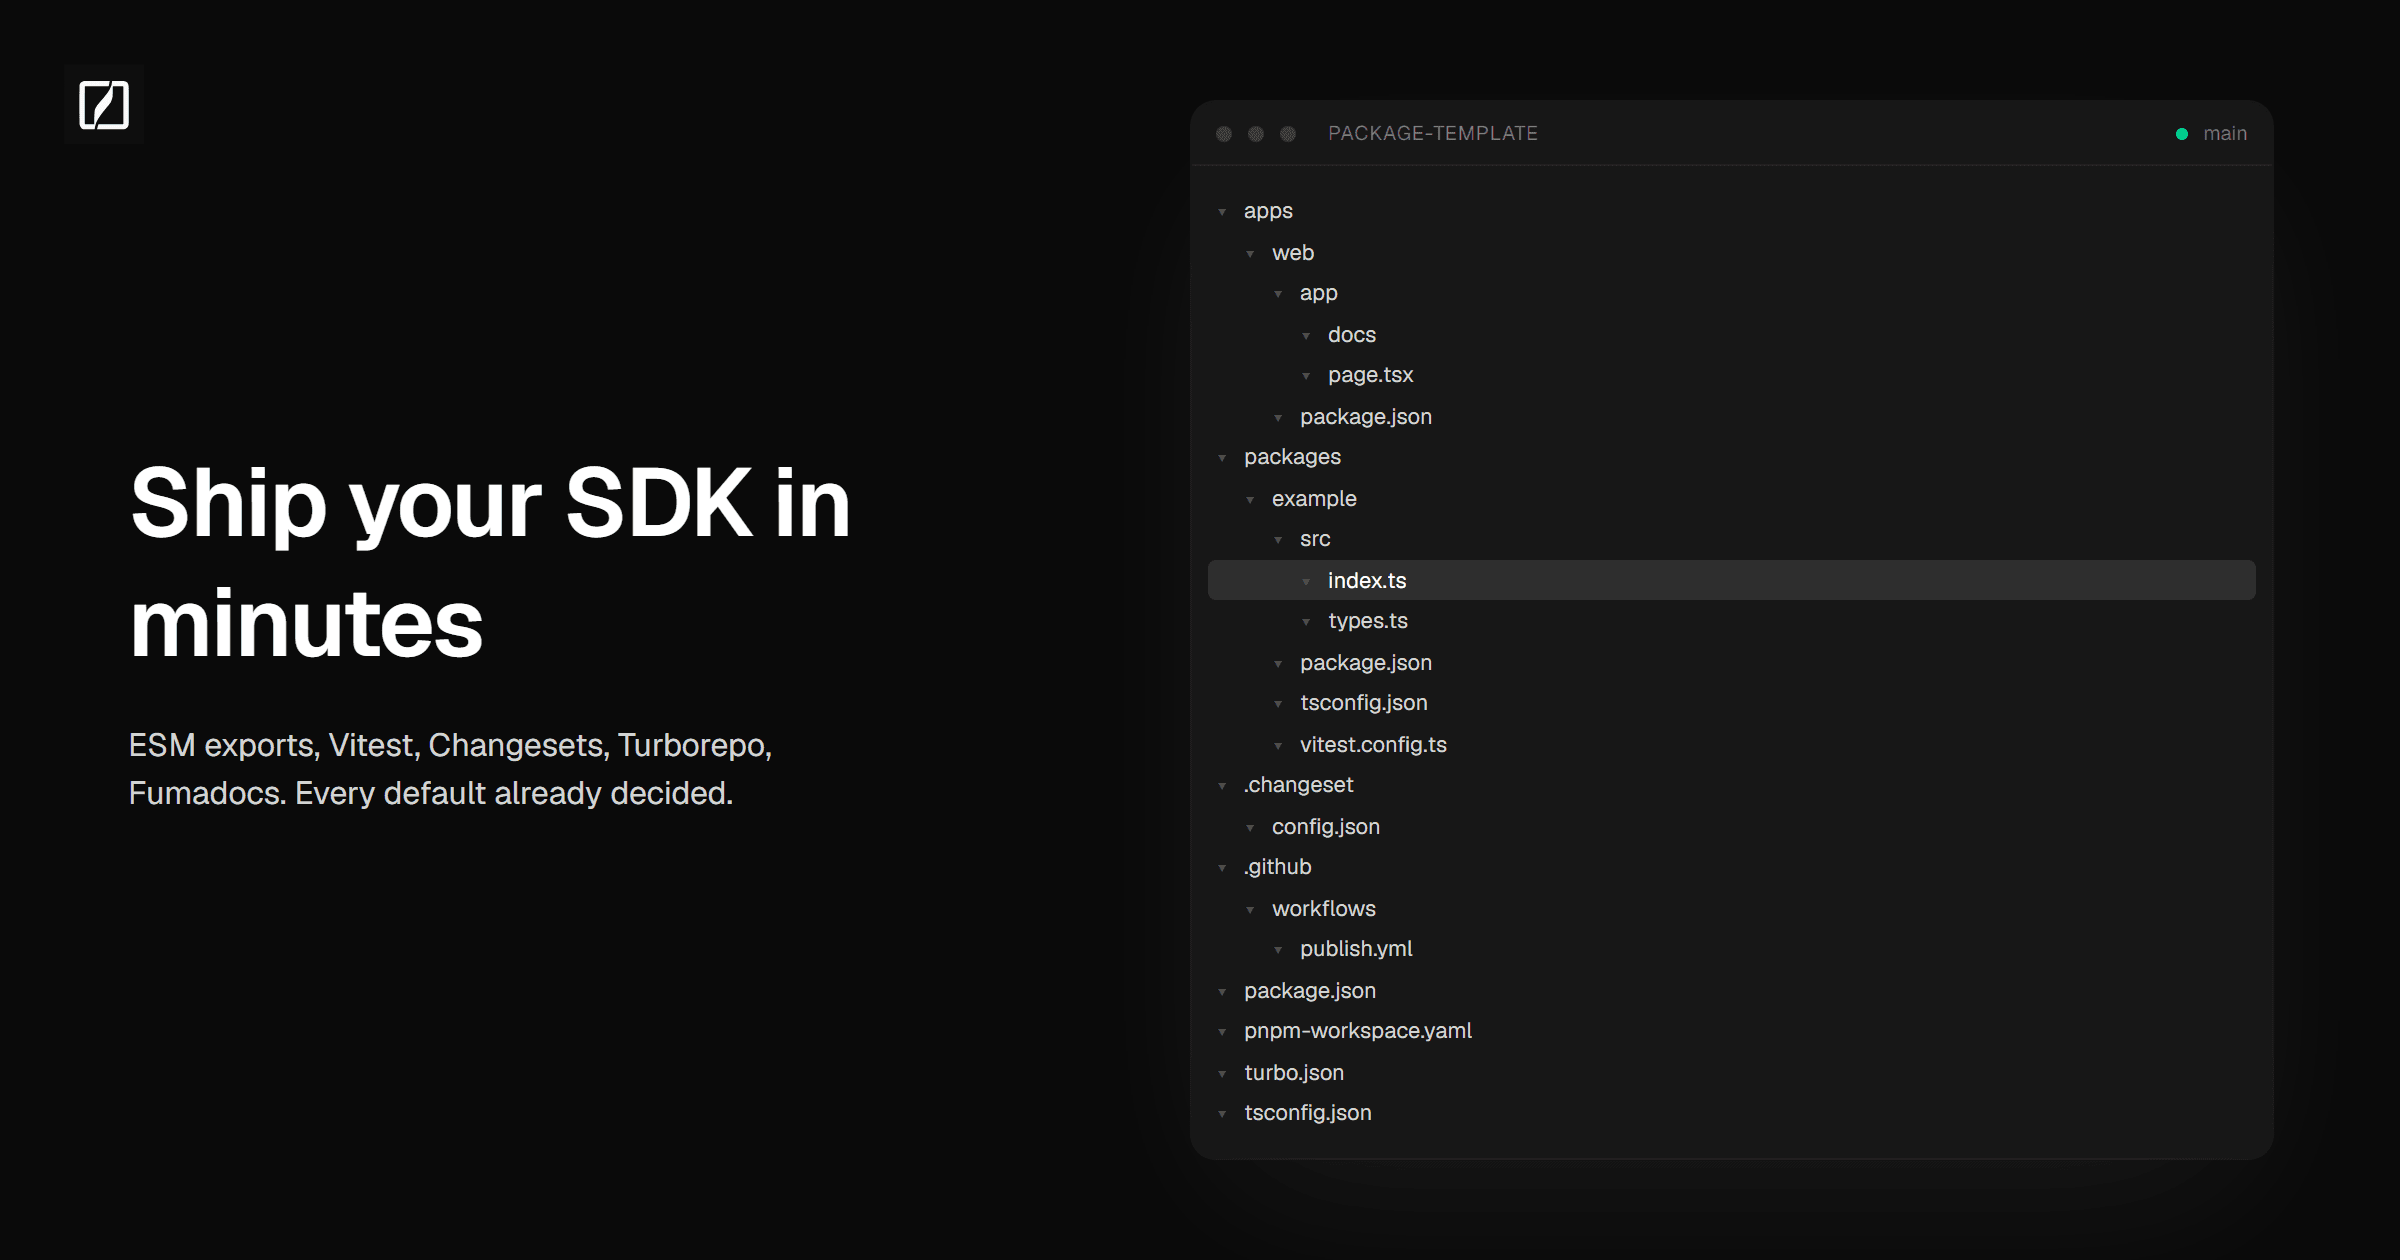Image resolution: width=2400 pixels, height=1260 pixels.
Task: Click the 'ESM exports, Vitest, Changesets' subtitle
Action: point(450,769)
